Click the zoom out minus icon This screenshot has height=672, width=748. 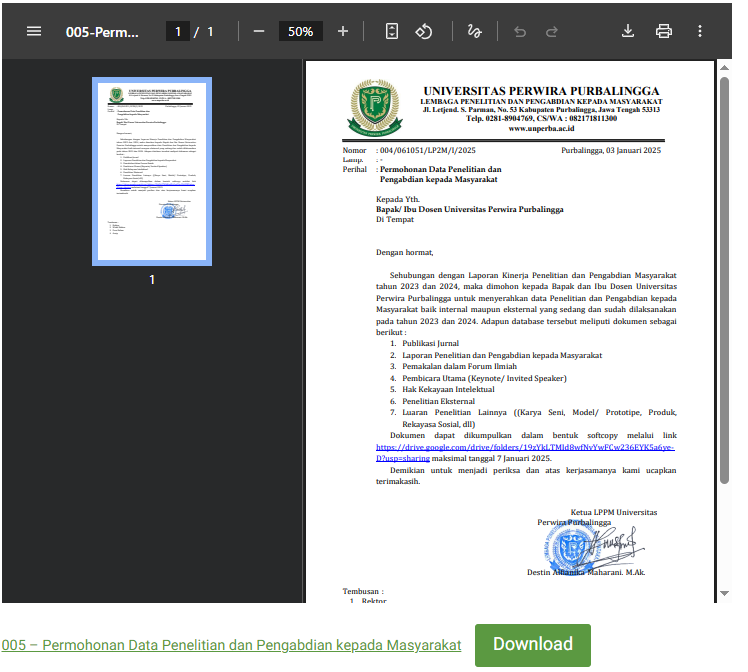tap(259, 31)
